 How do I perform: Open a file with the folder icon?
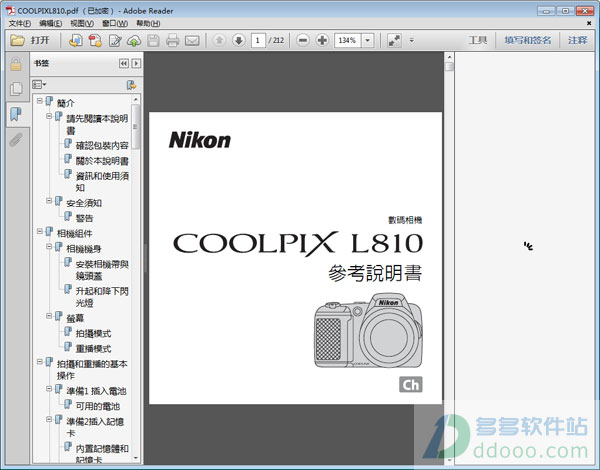point(17,40)
